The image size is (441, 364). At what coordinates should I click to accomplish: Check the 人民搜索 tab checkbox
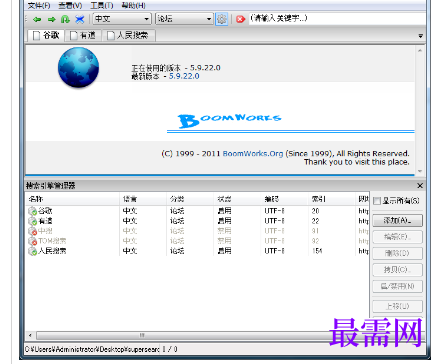(x=111, y=36)
